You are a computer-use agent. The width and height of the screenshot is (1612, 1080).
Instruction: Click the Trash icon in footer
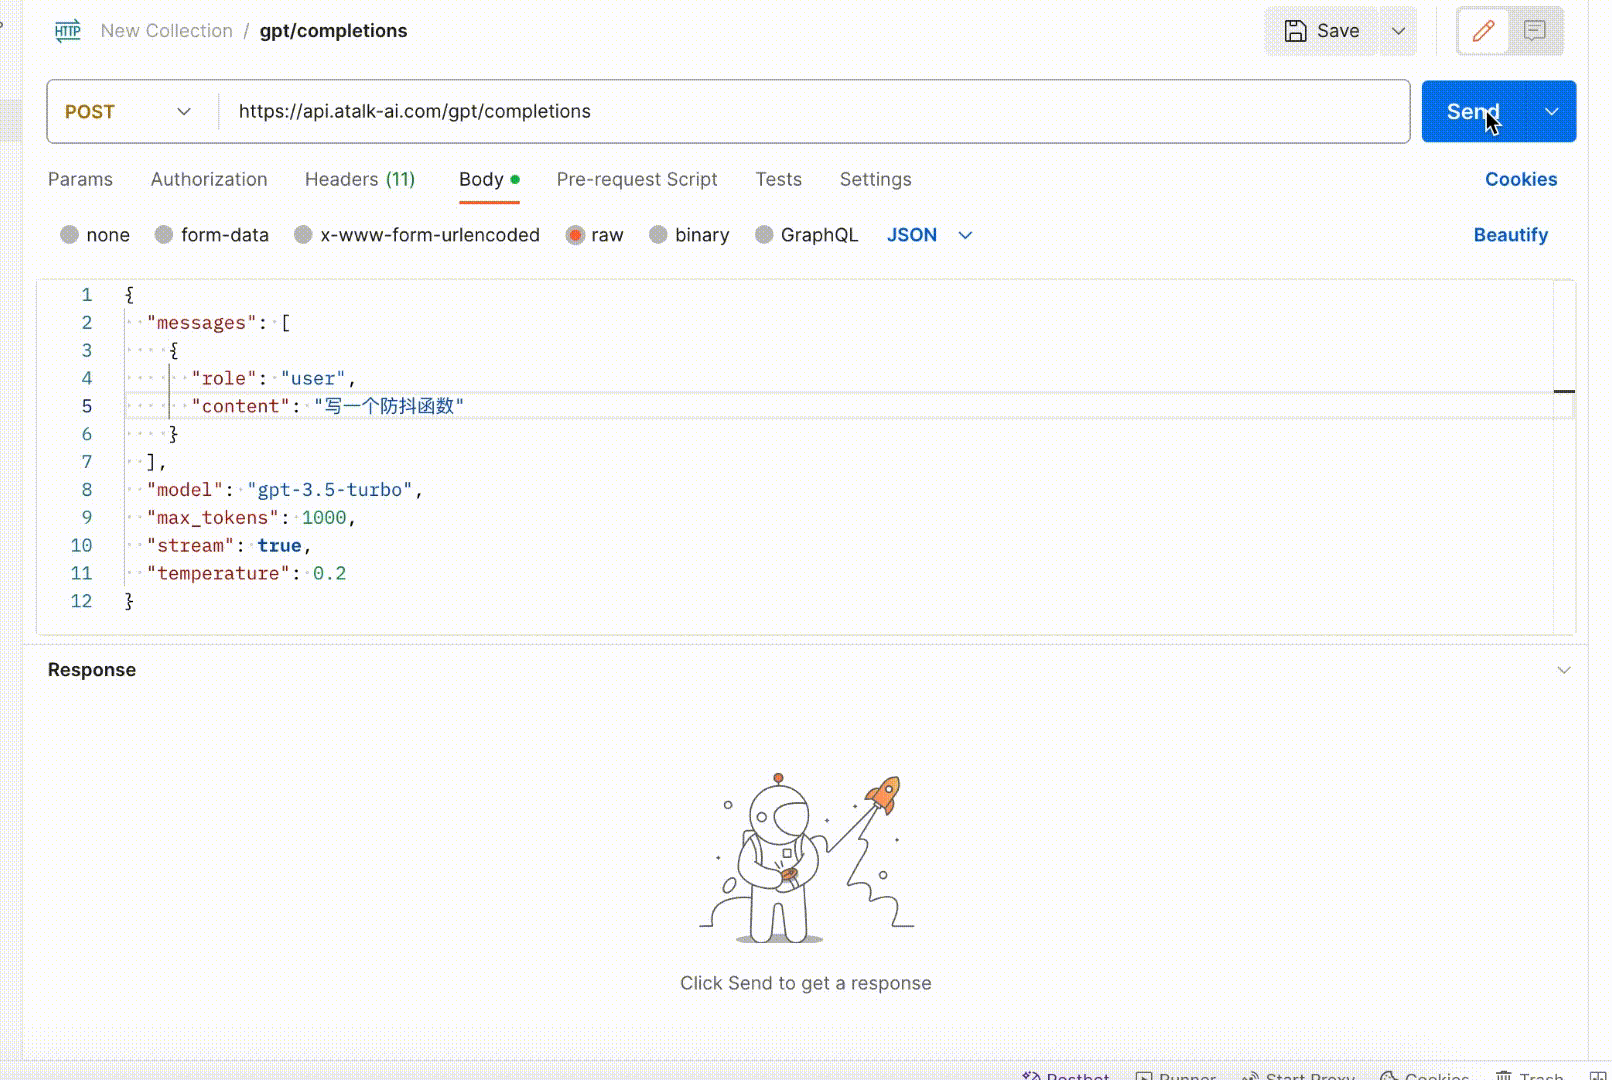[1504, 1076]
